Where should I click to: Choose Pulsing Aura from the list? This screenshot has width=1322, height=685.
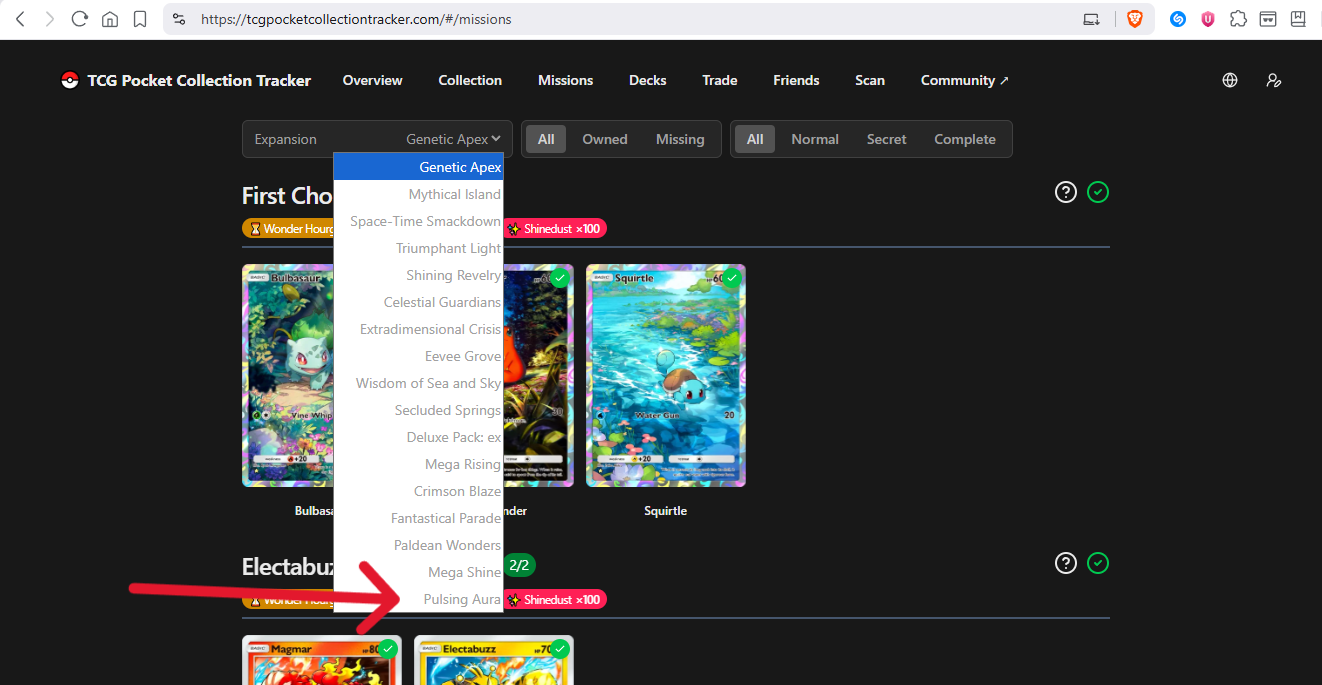[x=418, y=599]
